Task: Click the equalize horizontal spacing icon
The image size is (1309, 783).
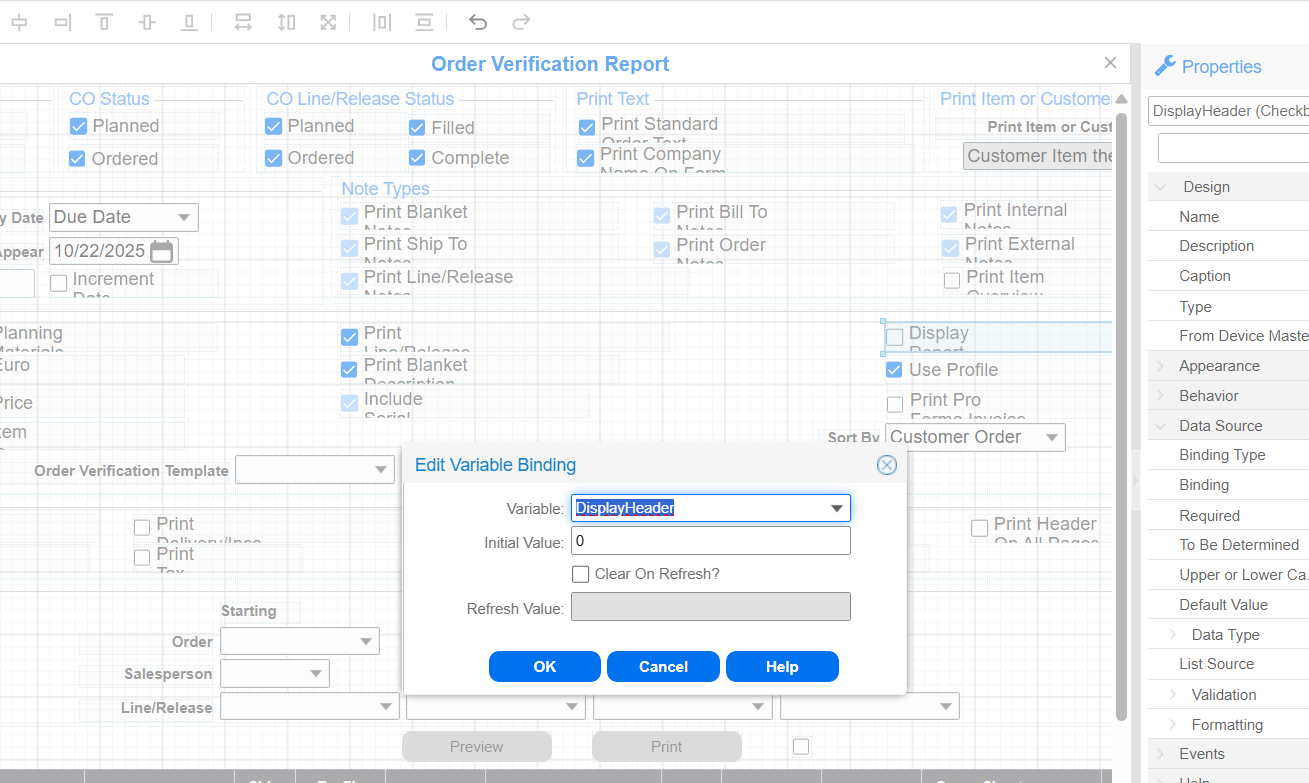Action: click(382, 22)
